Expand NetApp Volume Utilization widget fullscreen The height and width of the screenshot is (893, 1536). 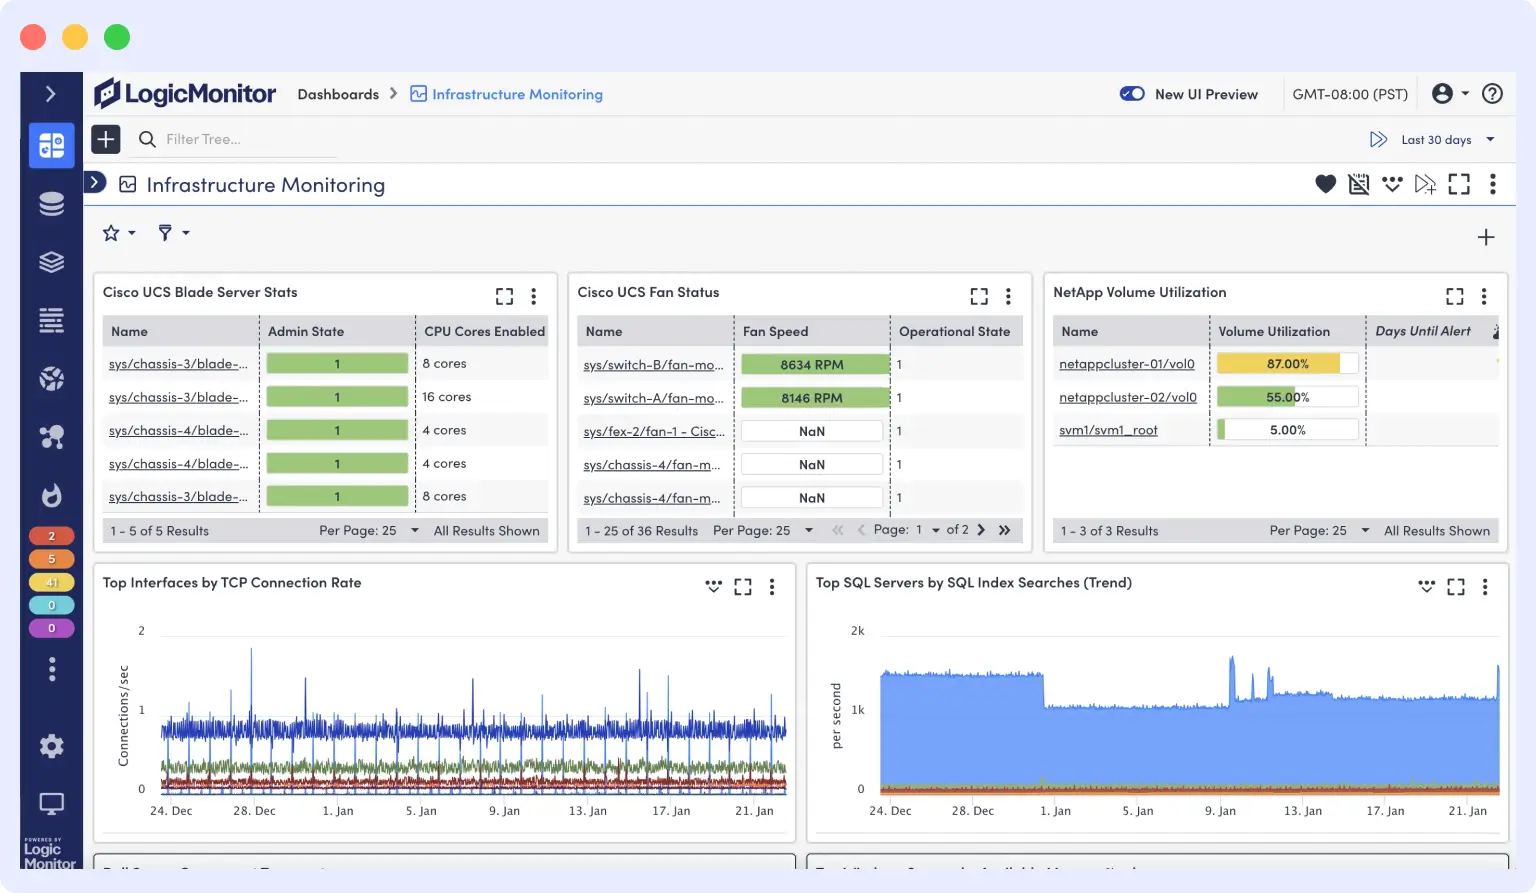[1455, 296]
